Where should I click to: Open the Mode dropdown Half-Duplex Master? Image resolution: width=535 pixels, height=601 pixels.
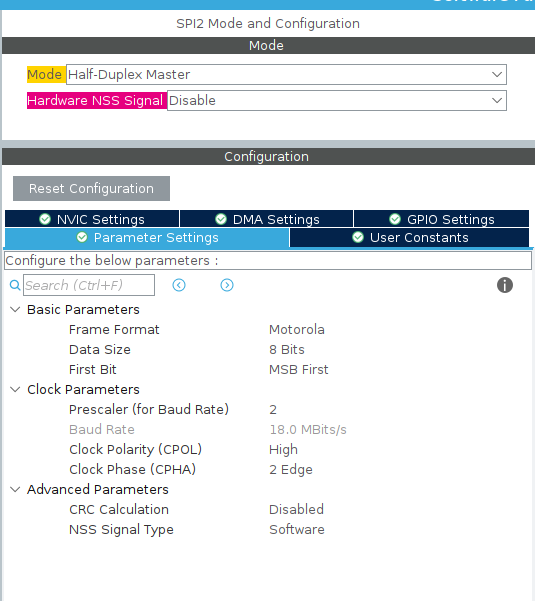pos(286,74)
